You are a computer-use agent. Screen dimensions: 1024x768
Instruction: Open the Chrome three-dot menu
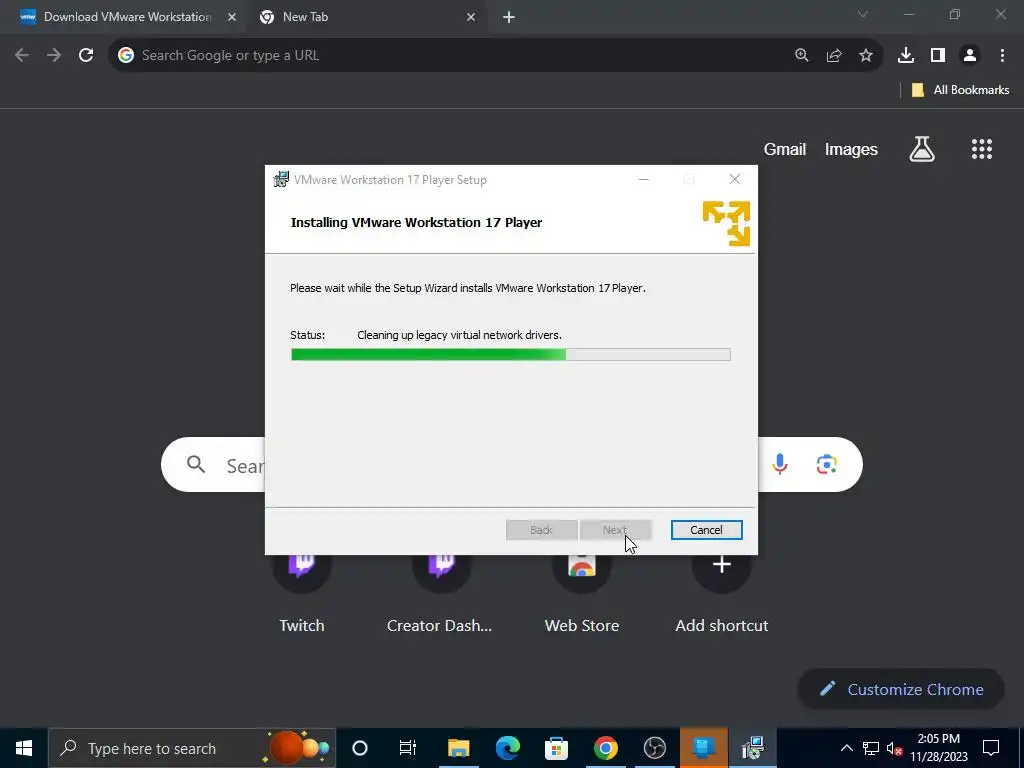tap(1002, 56)
